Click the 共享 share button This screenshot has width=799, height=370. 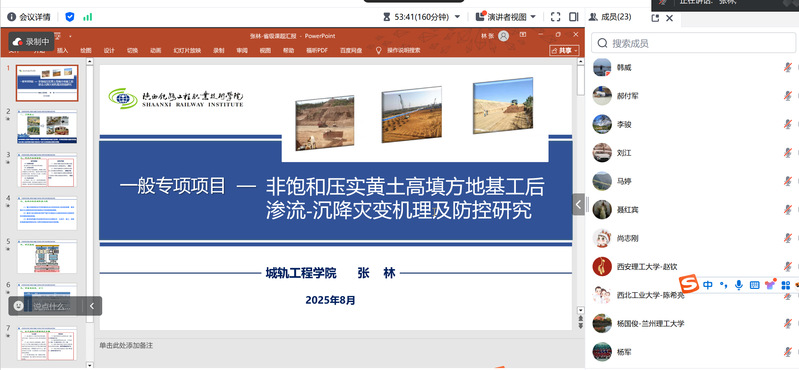pos(565,50)
